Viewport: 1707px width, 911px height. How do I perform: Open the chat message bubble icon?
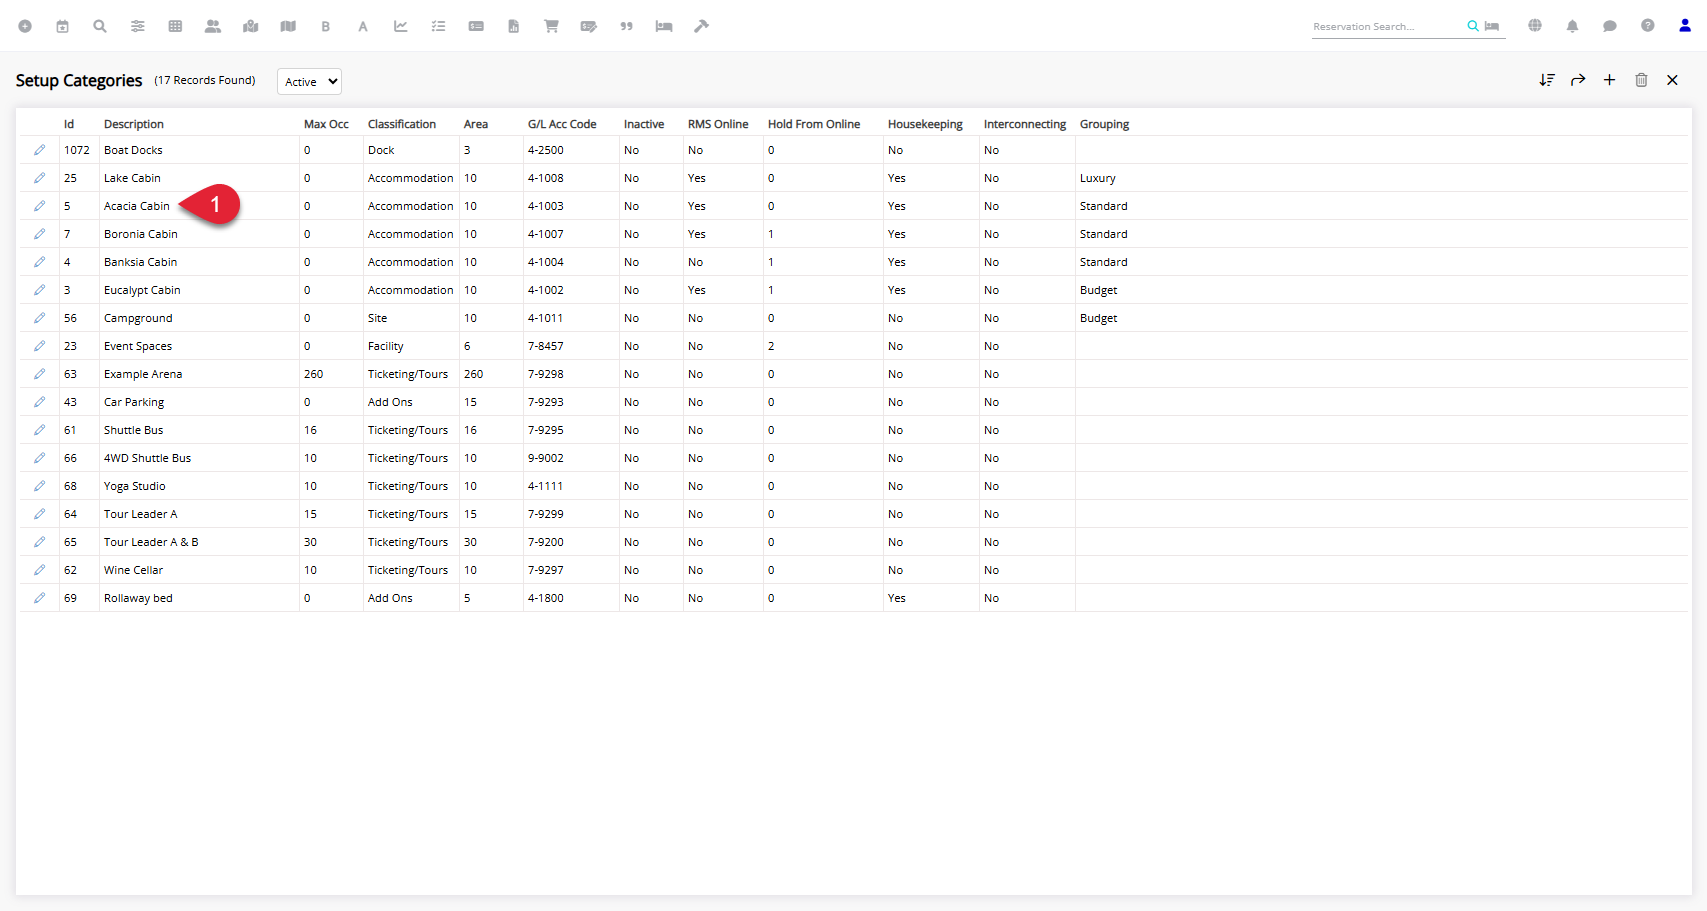click(1610, 26)
